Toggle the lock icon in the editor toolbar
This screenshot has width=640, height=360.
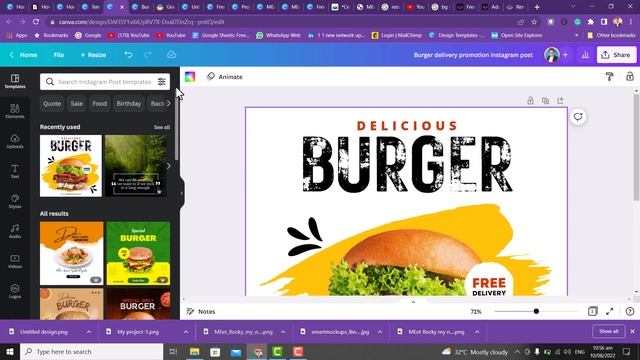click(x=630, y=76)
